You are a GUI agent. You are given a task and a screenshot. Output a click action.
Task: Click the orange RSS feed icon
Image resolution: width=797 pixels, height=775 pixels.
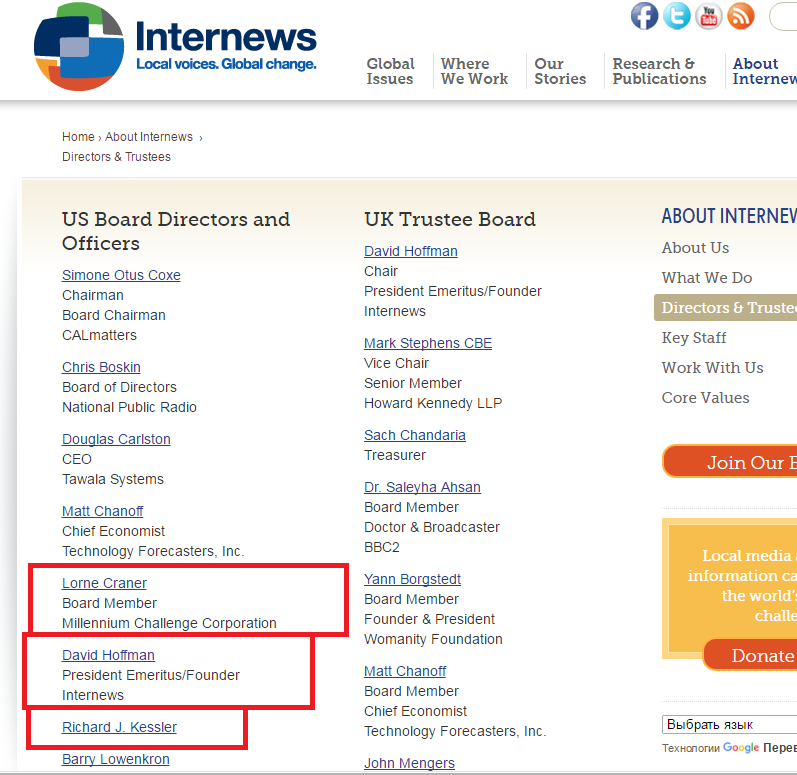point(741,16)
